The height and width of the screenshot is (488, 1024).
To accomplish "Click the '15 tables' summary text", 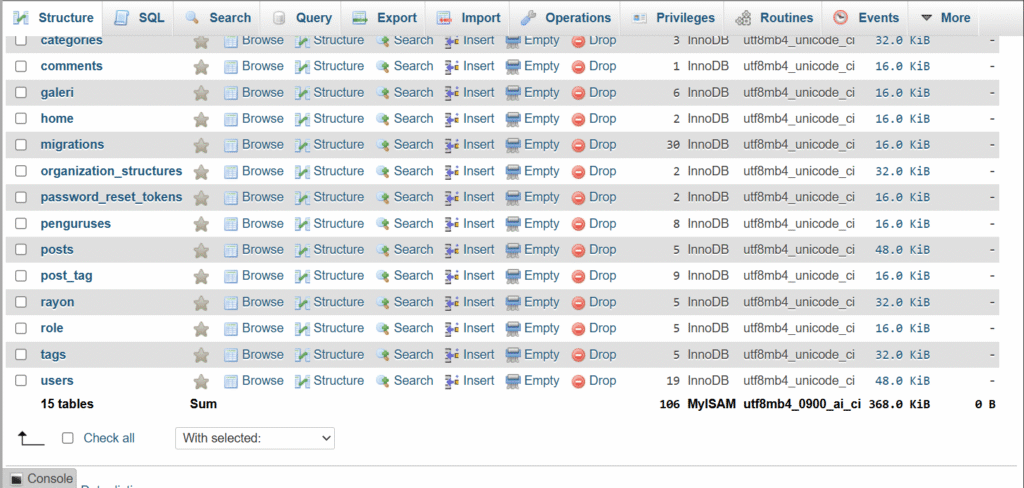I will coord(67,404).
